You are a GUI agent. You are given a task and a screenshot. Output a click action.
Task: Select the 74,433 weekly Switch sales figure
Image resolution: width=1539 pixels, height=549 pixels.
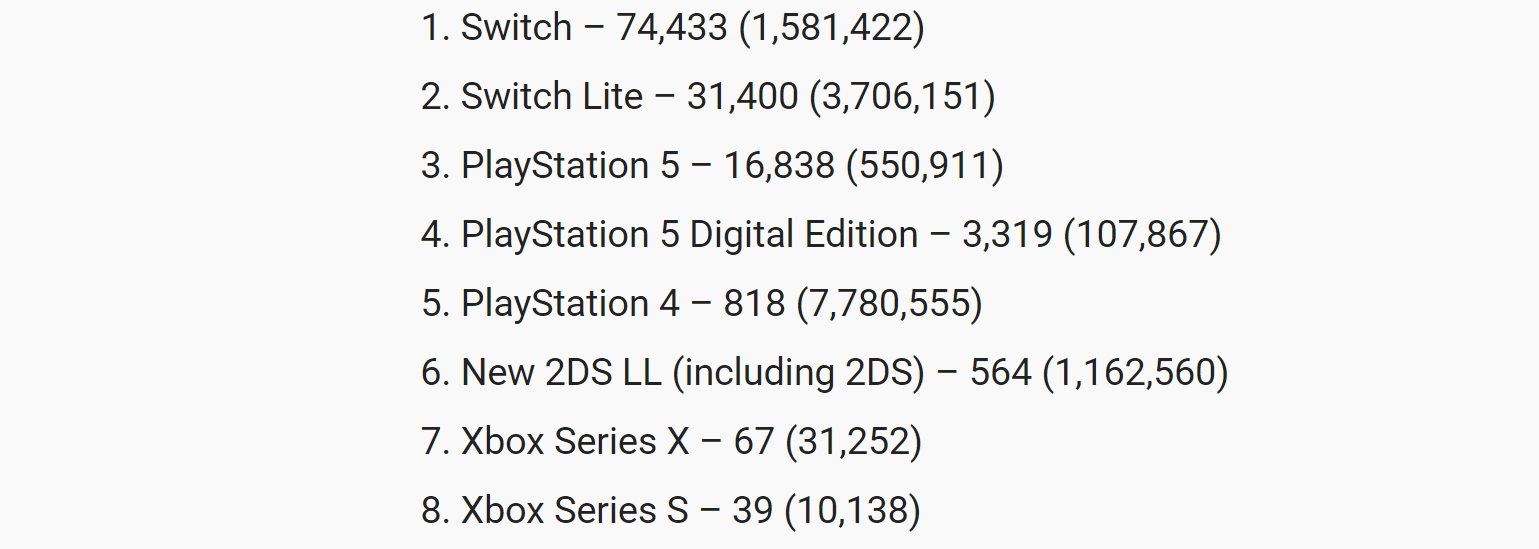[x=672, y=28]
